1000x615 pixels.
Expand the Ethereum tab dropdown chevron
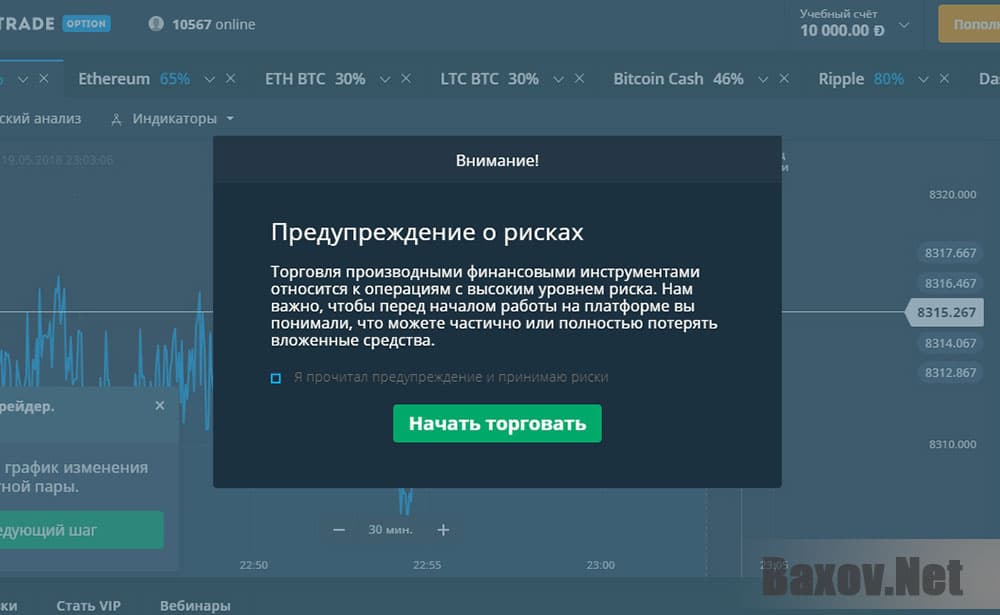209,78
